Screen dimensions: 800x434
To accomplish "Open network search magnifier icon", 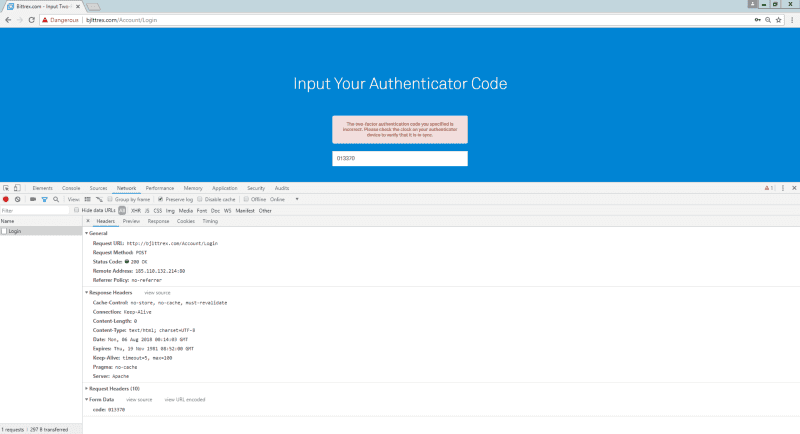I will [x=56, y=199].
